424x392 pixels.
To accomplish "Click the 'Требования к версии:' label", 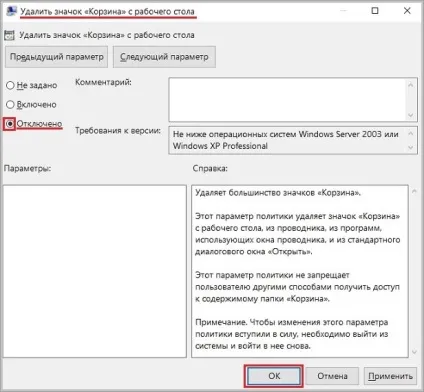I will click(118, 131).
